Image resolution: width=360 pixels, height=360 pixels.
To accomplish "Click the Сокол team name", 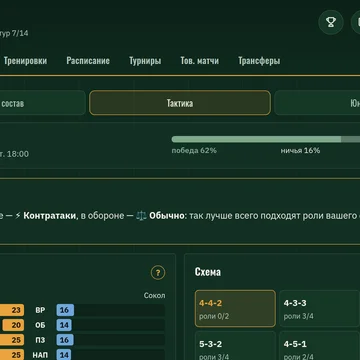I will pos(154,295).
